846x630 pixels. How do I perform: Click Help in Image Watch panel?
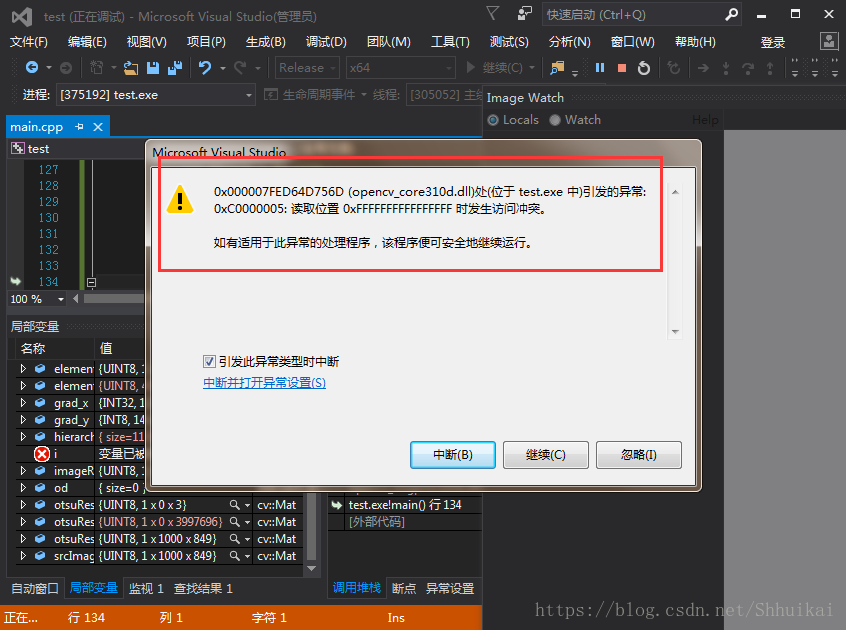click(x=706, y=120)
